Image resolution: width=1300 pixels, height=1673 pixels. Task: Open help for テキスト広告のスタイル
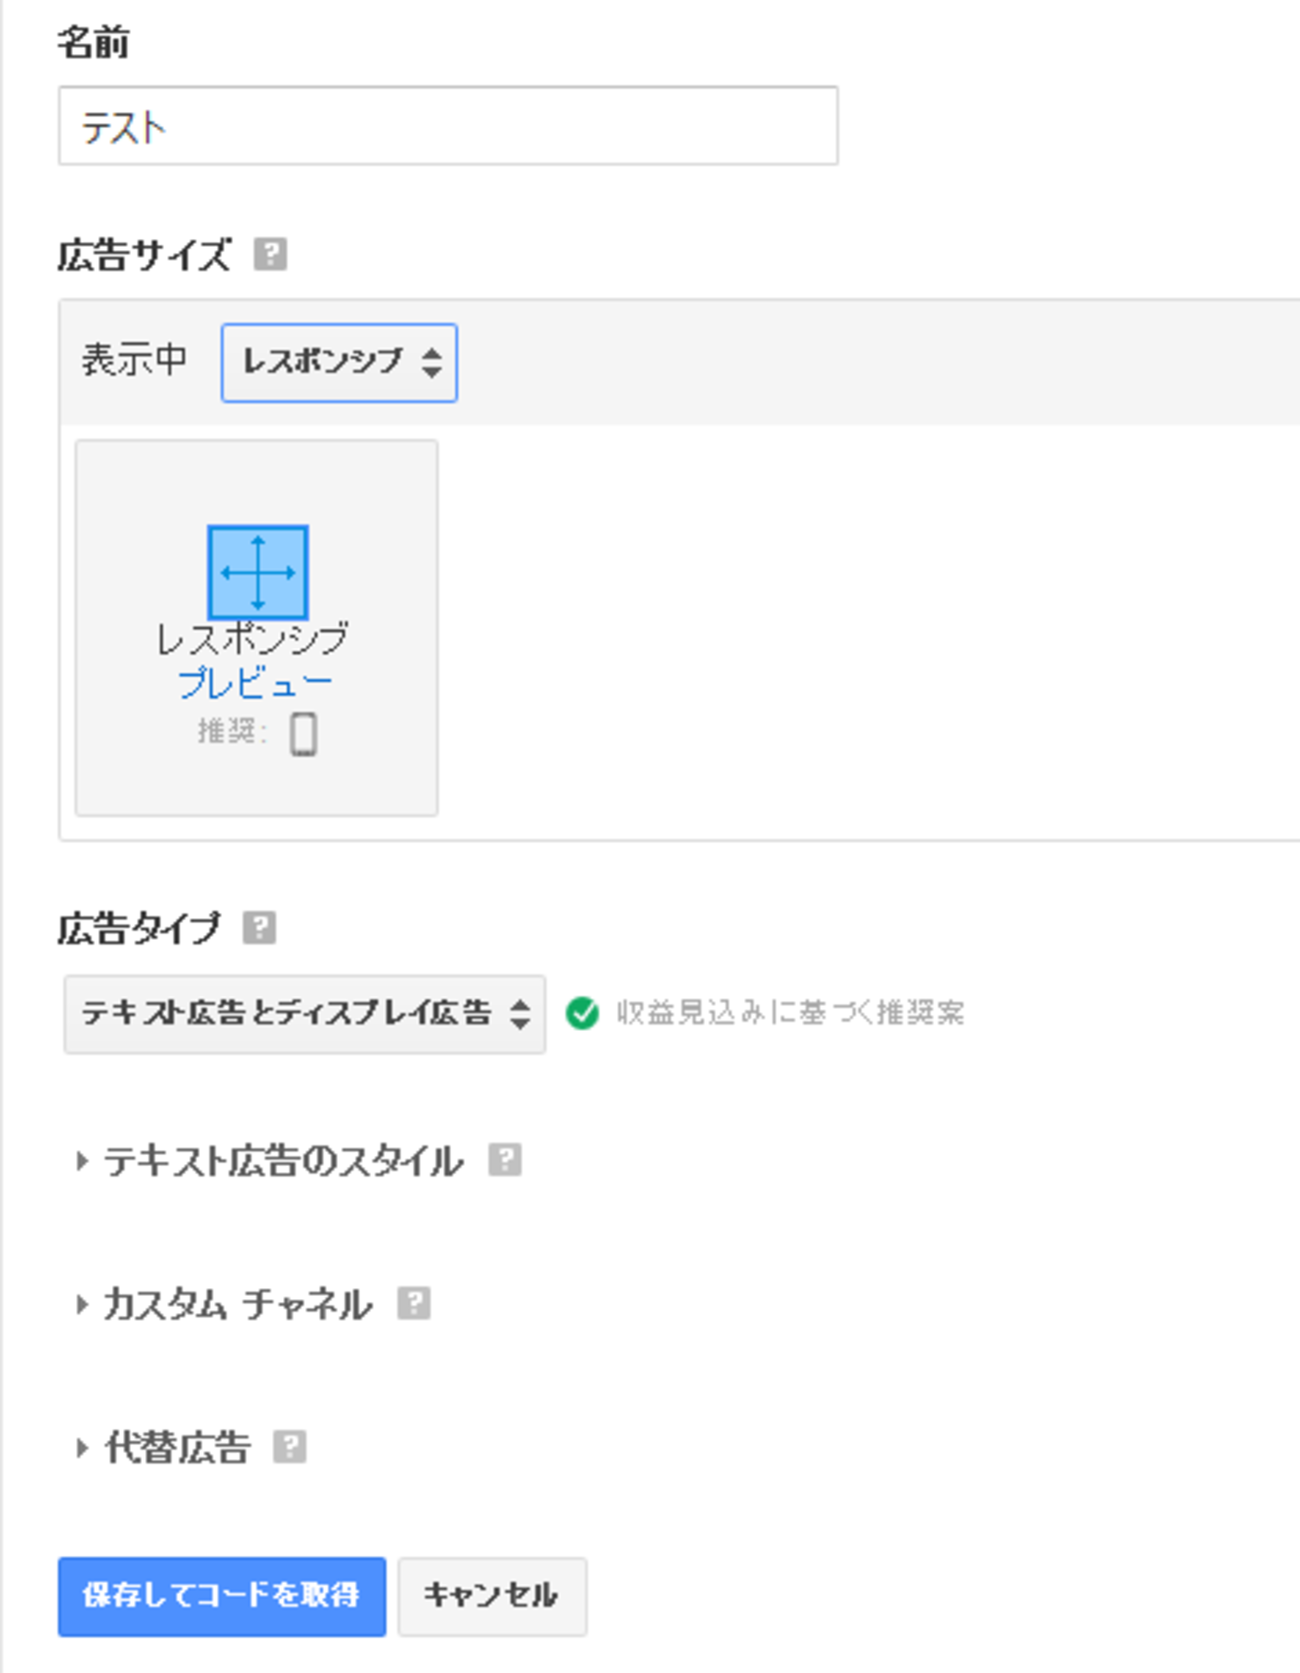(505, 1160)
